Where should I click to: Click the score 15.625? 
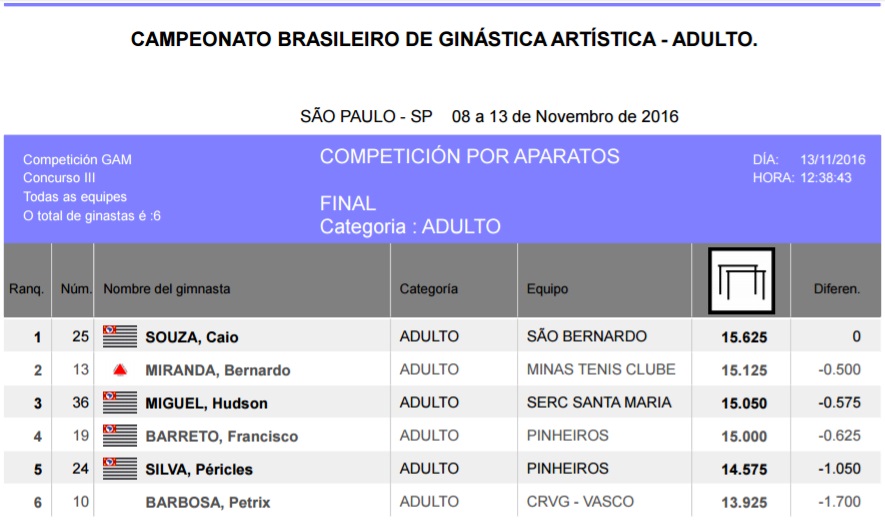tap(744, 337)
